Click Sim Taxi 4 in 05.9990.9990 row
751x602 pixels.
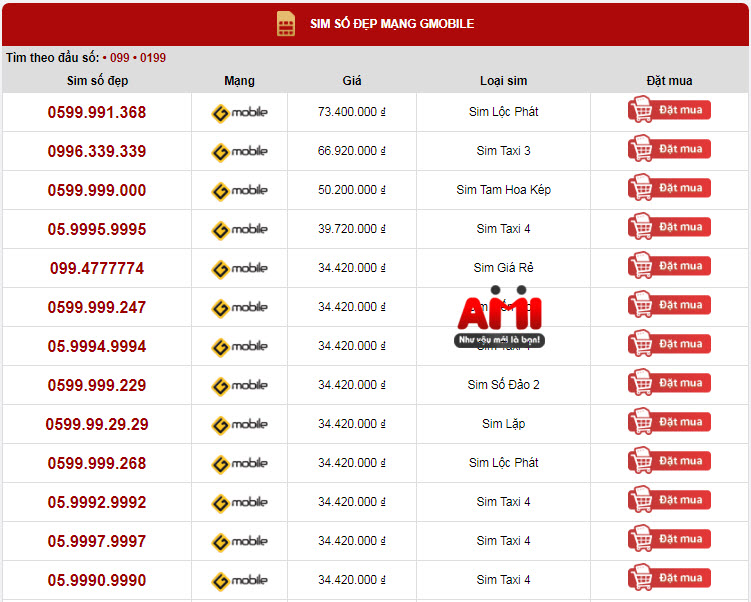point(503,580)
